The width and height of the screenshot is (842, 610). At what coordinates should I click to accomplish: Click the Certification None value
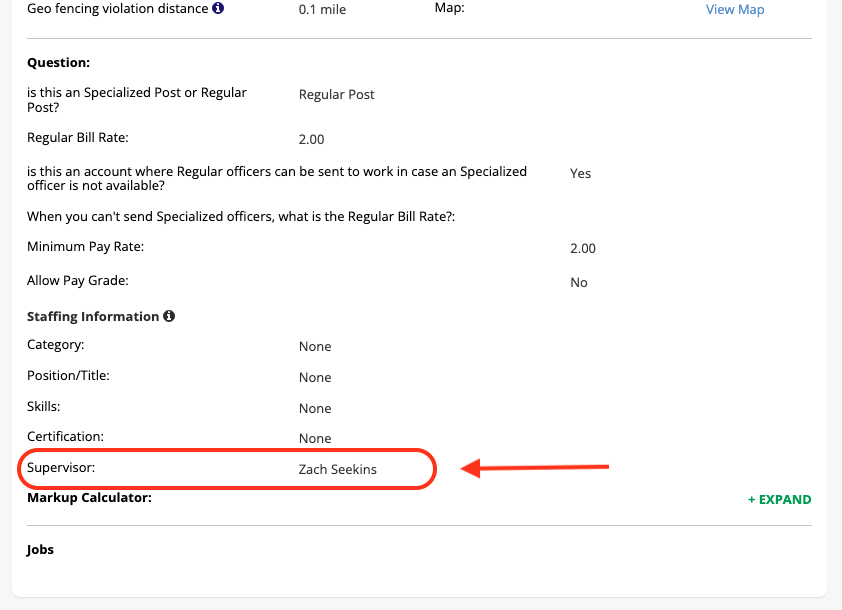pos(314,438)
